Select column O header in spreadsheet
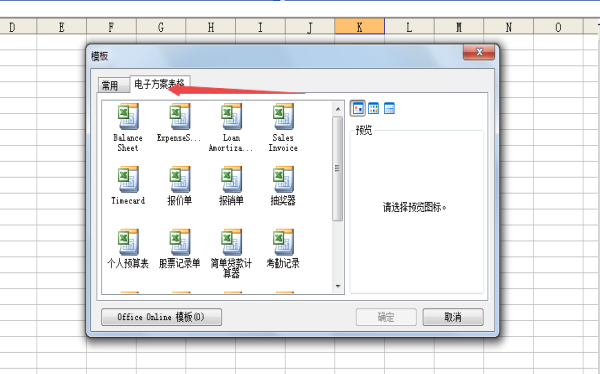 [558, 27]
